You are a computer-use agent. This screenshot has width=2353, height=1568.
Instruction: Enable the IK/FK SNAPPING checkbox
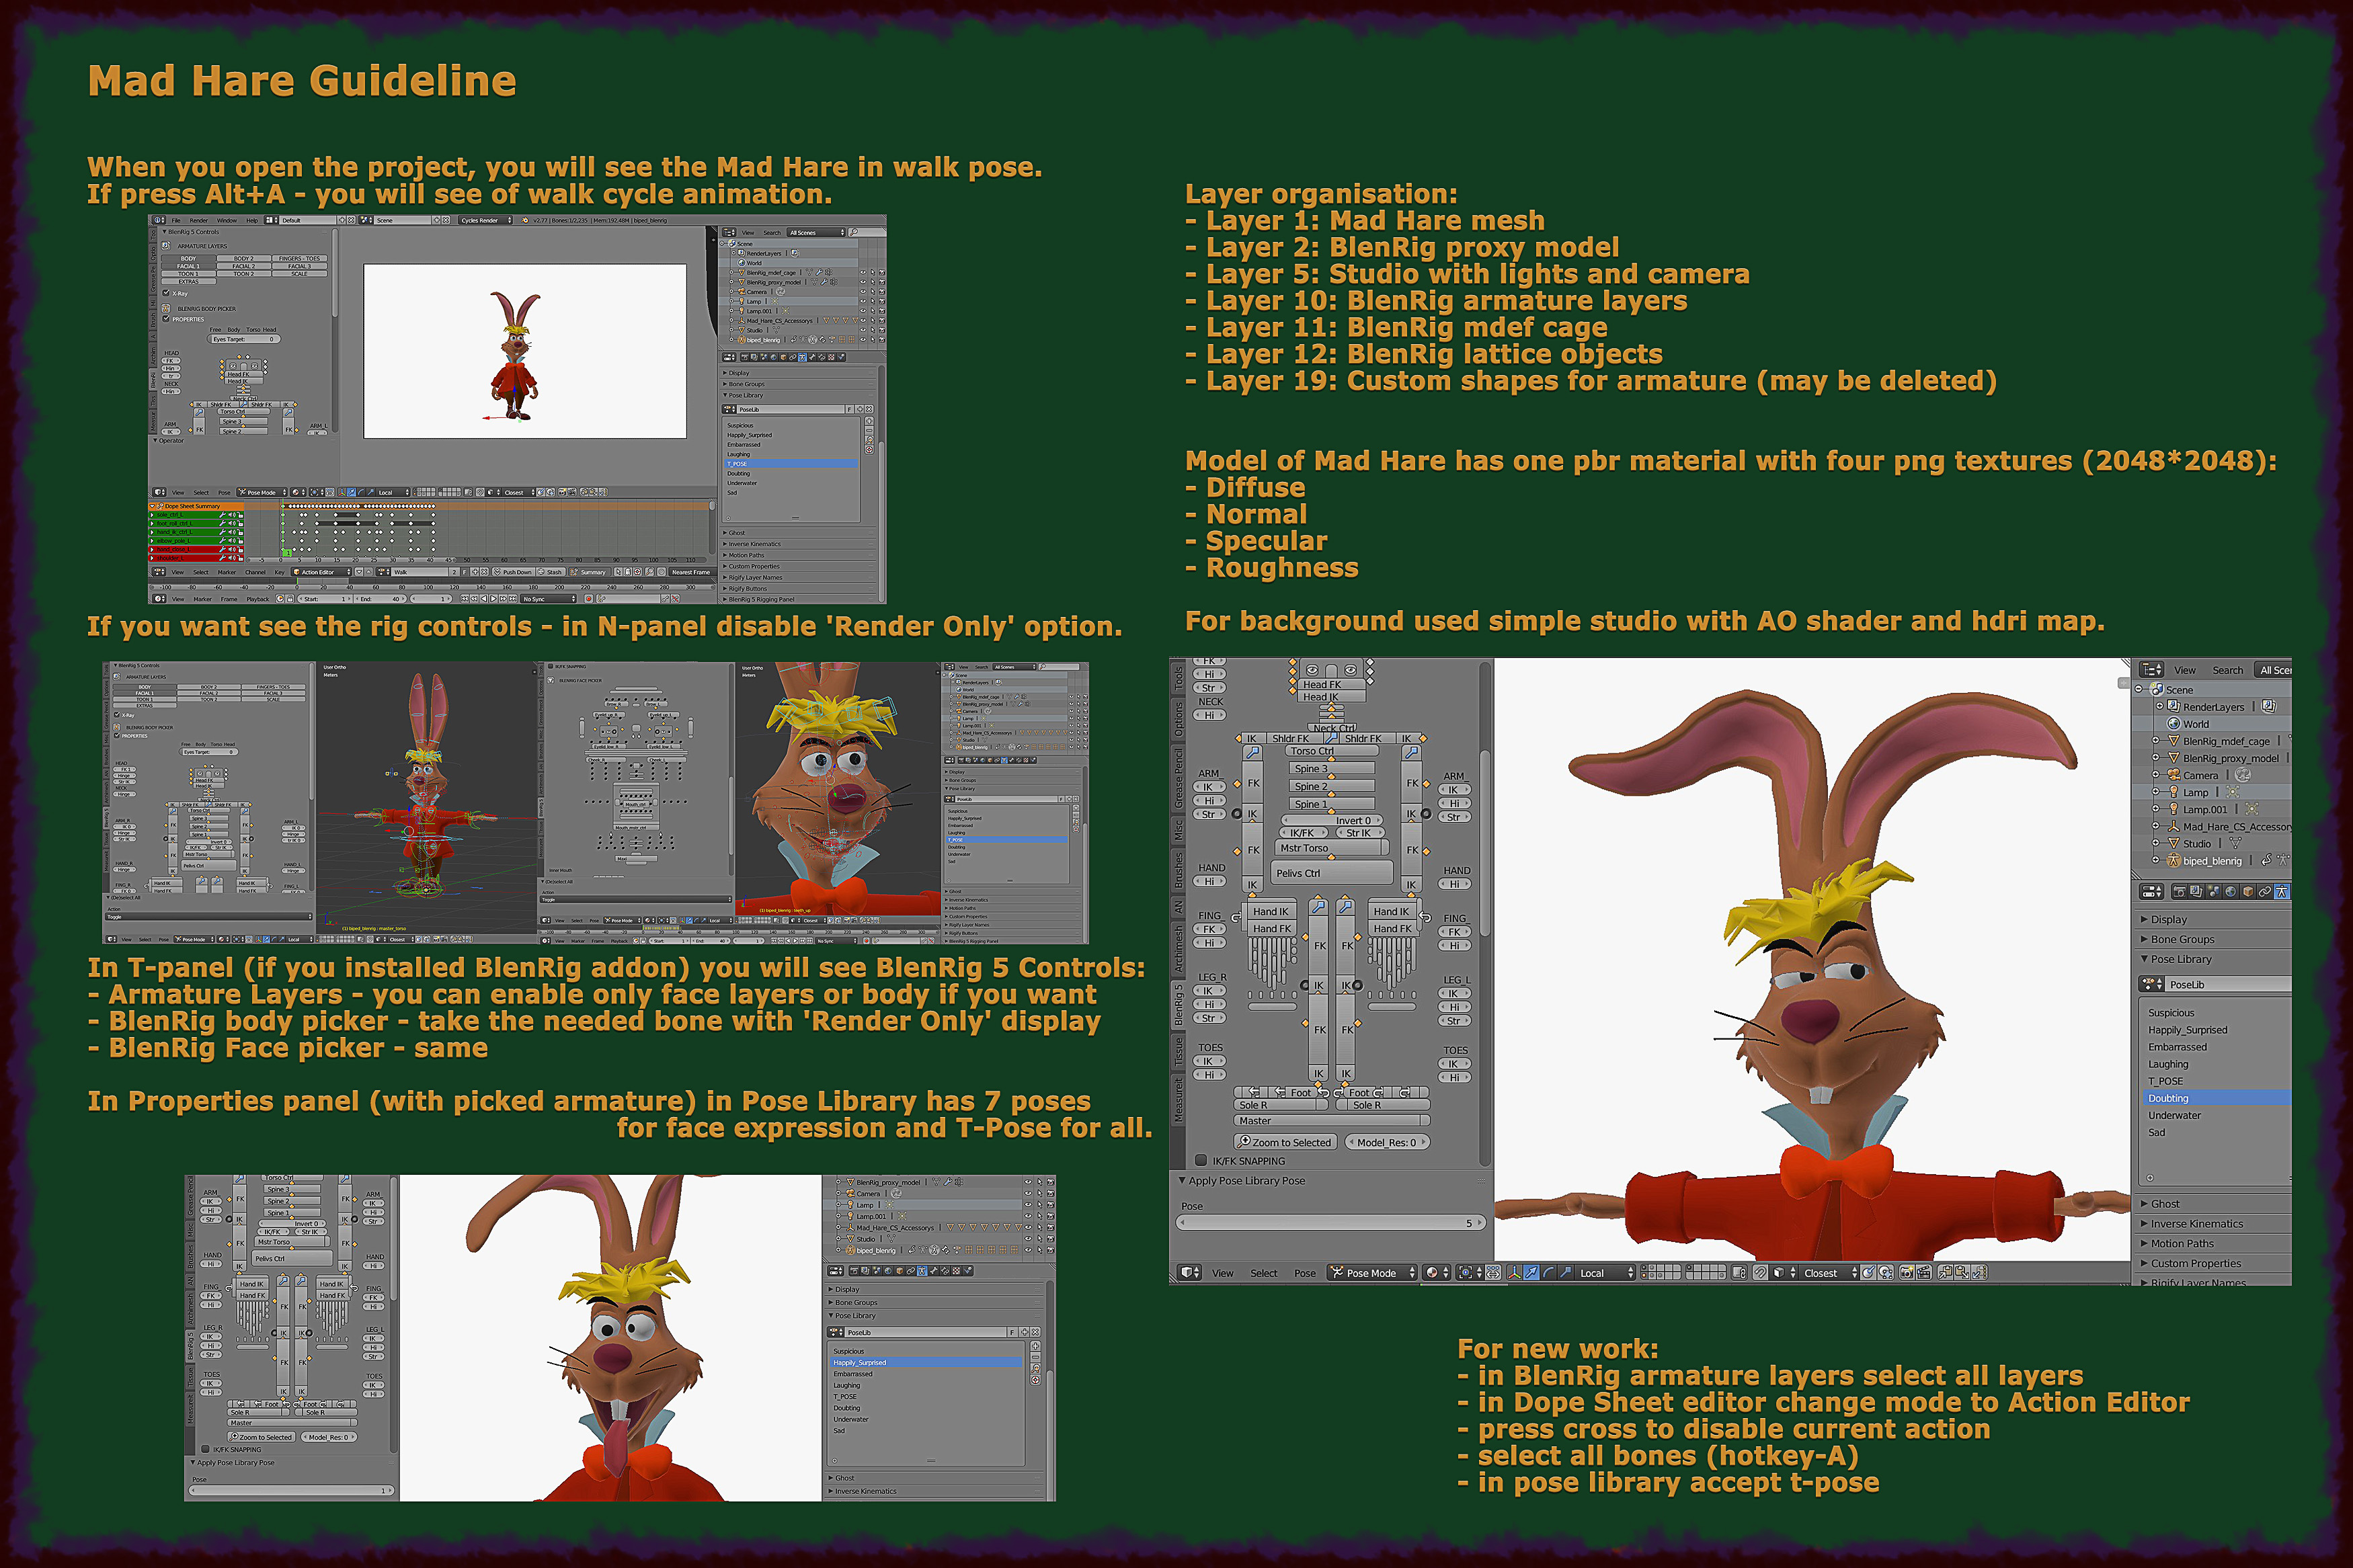pyautogui.click(x=1201, y=1162)
